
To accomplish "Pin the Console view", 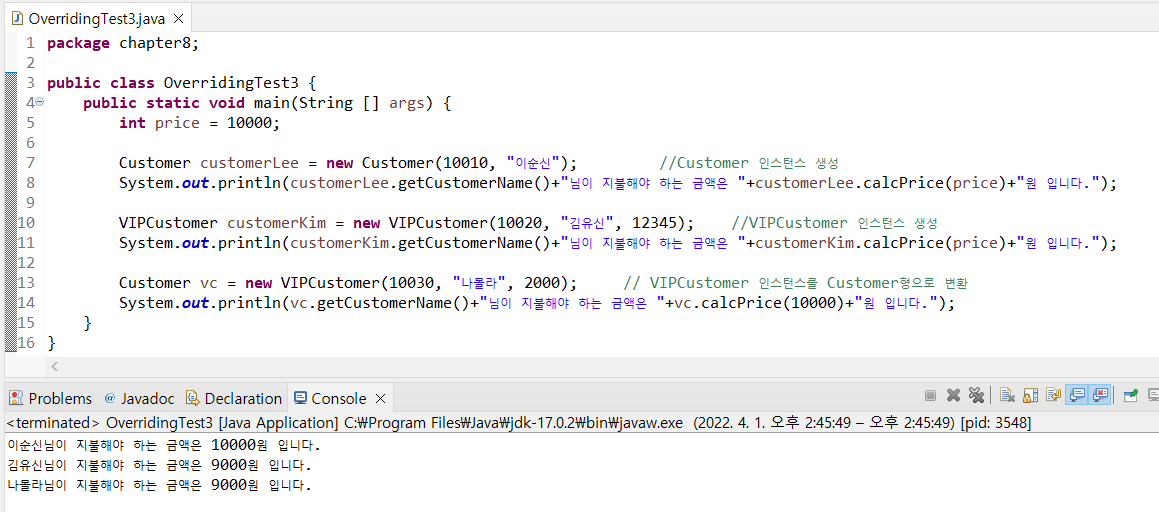I will (1130, 396).
